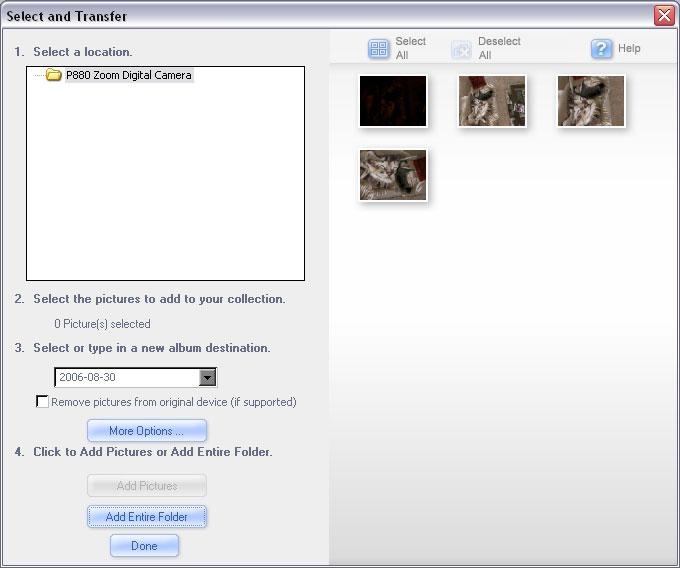
Task: Click the Select All grid icon
Action: [379, 49]
